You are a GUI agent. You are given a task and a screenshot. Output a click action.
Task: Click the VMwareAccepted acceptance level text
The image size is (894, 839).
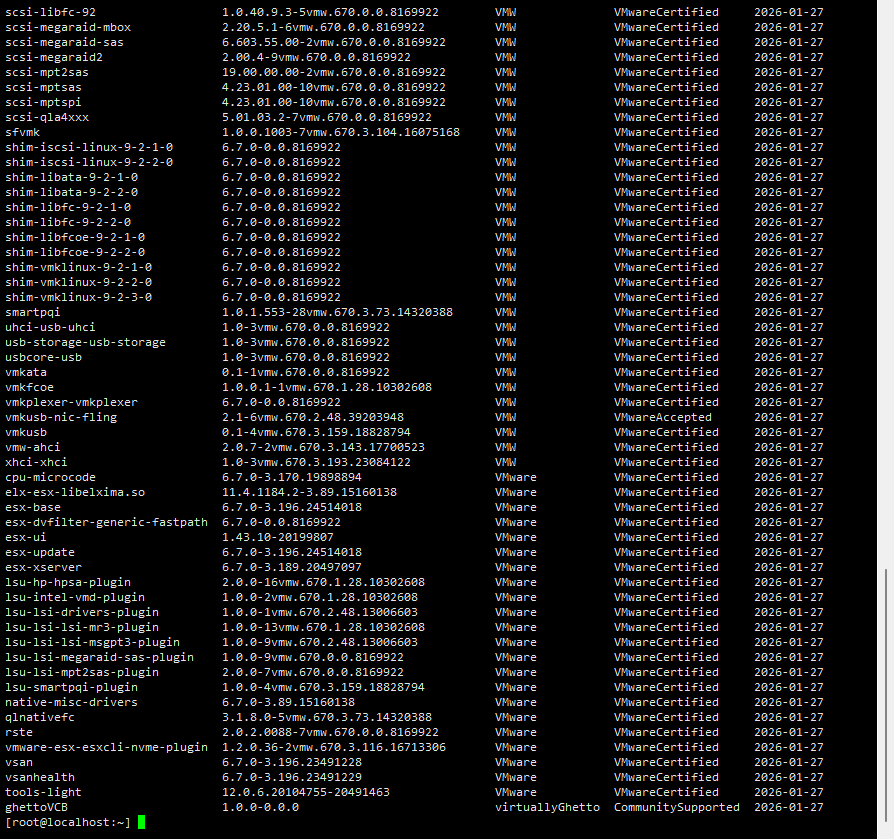(x=662, y=417)
